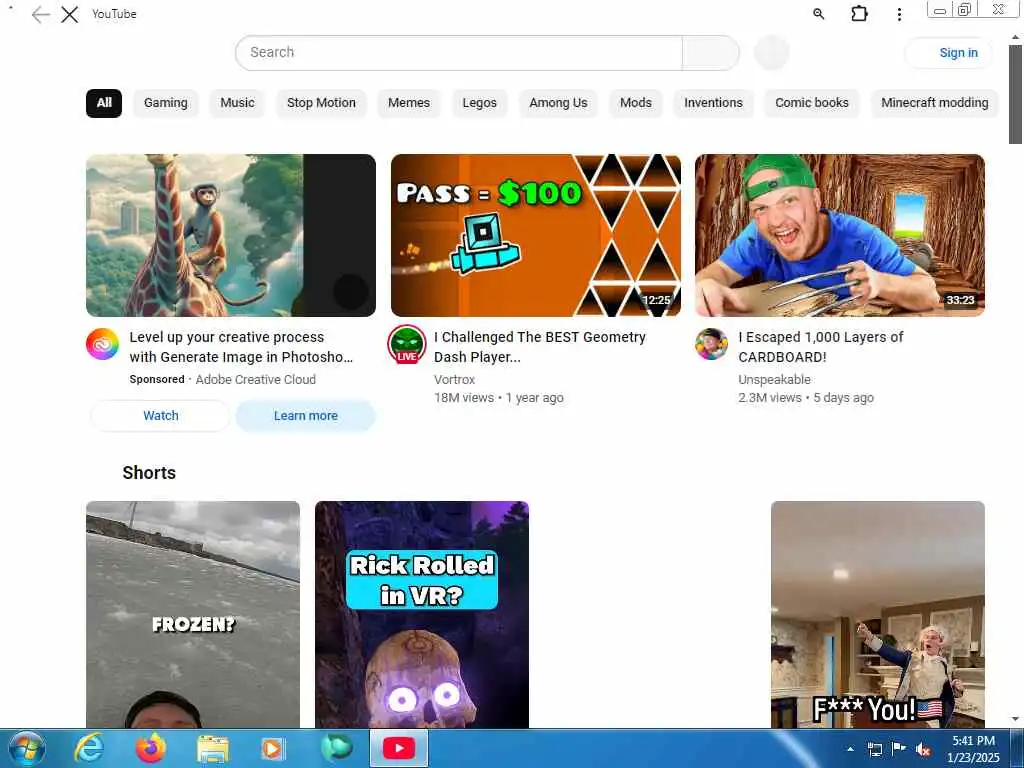Open Windows Media Player on taskbar

(272, 748)
